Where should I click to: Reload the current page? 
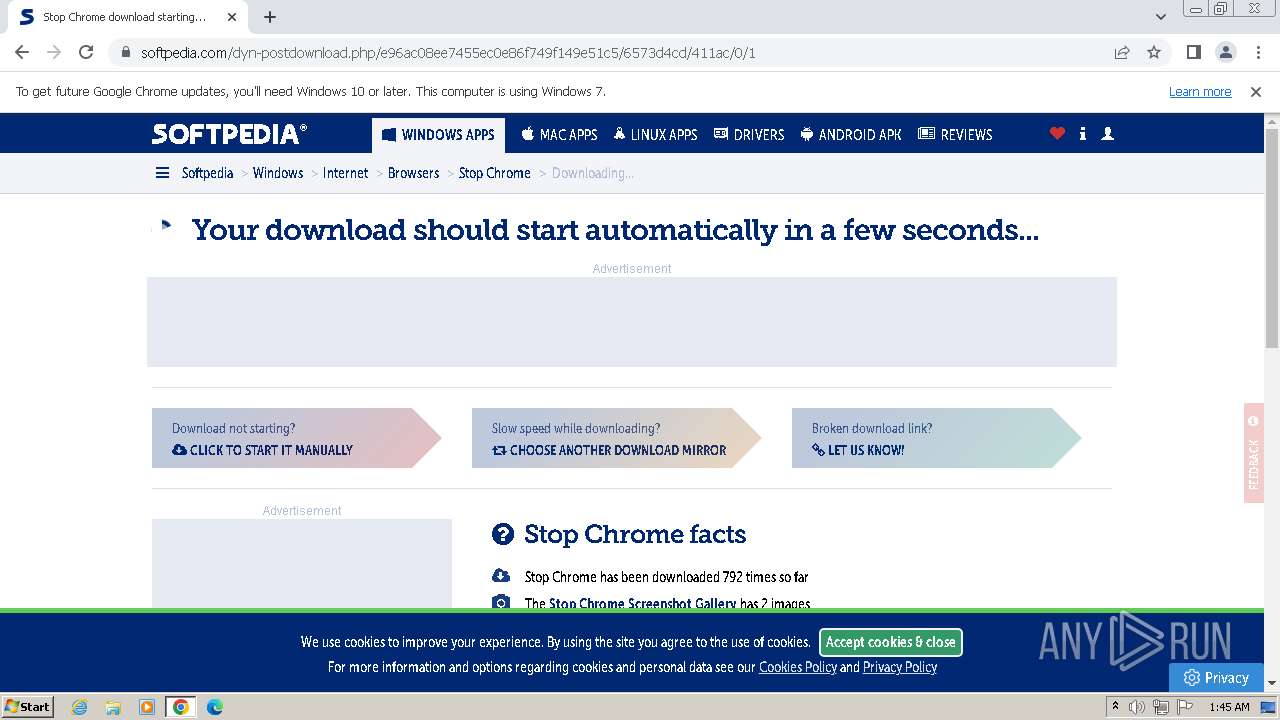(x=86, y=52)
